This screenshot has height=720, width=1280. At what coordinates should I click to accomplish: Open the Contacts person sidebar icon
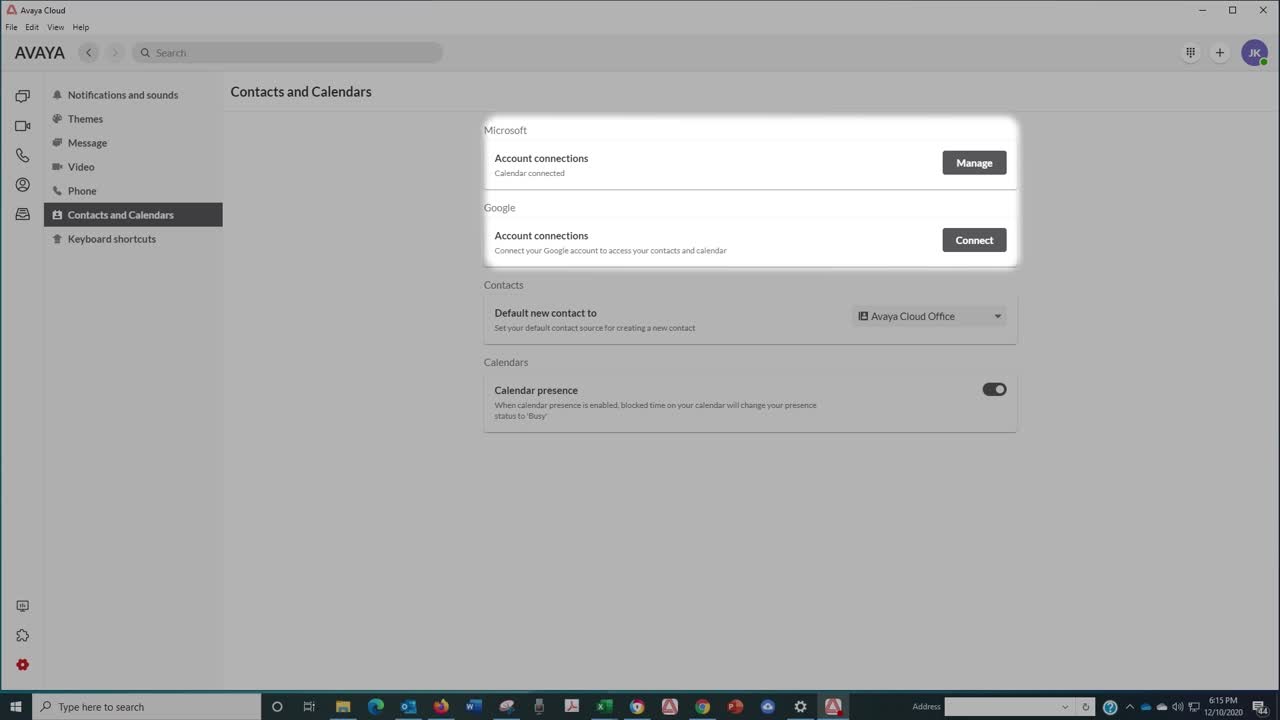pos(22,185)
